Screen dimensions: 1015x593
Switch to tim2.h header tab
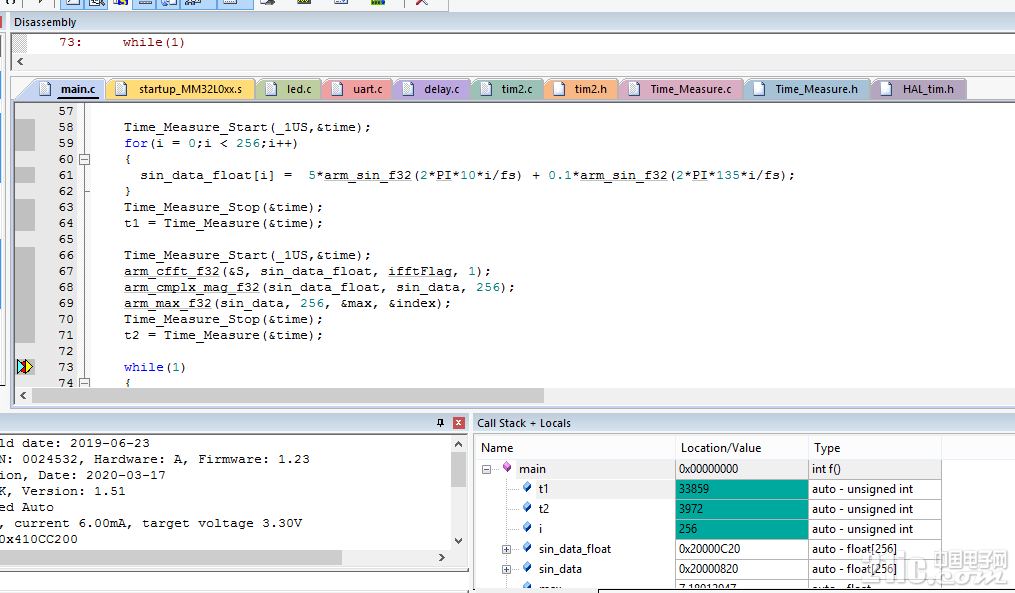pyautogui.click(x=581, y=89)
